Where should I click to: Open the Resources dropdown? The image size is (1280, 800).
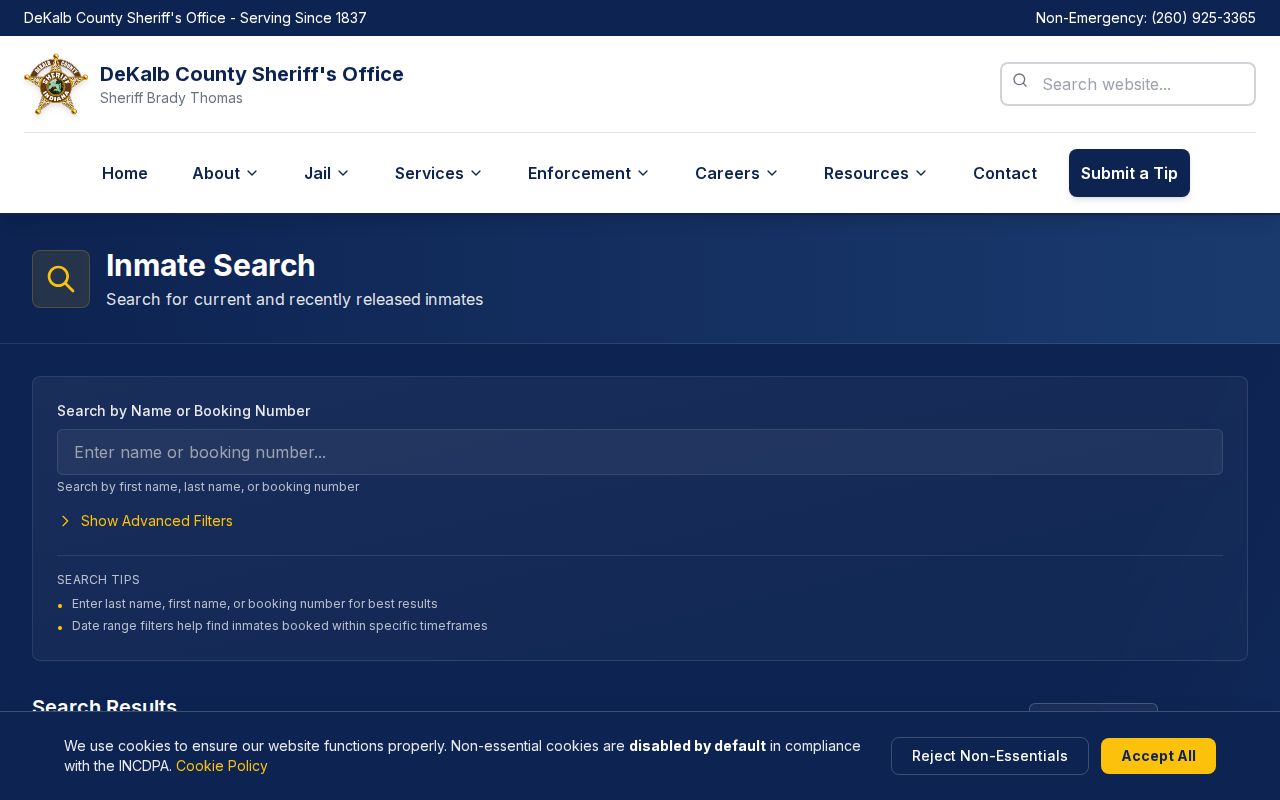click(x=876, y=173)
